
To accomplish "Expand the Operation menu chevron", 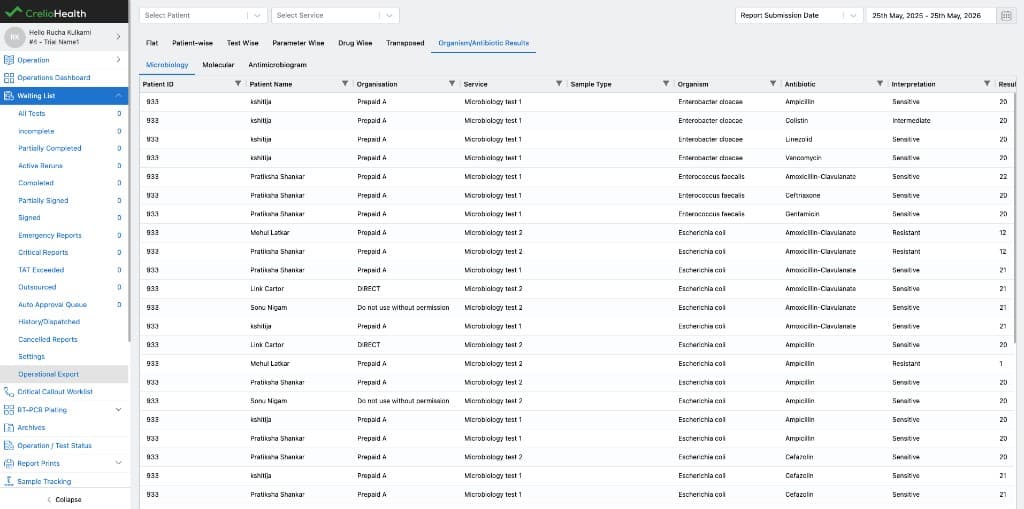I will point(118,60).
